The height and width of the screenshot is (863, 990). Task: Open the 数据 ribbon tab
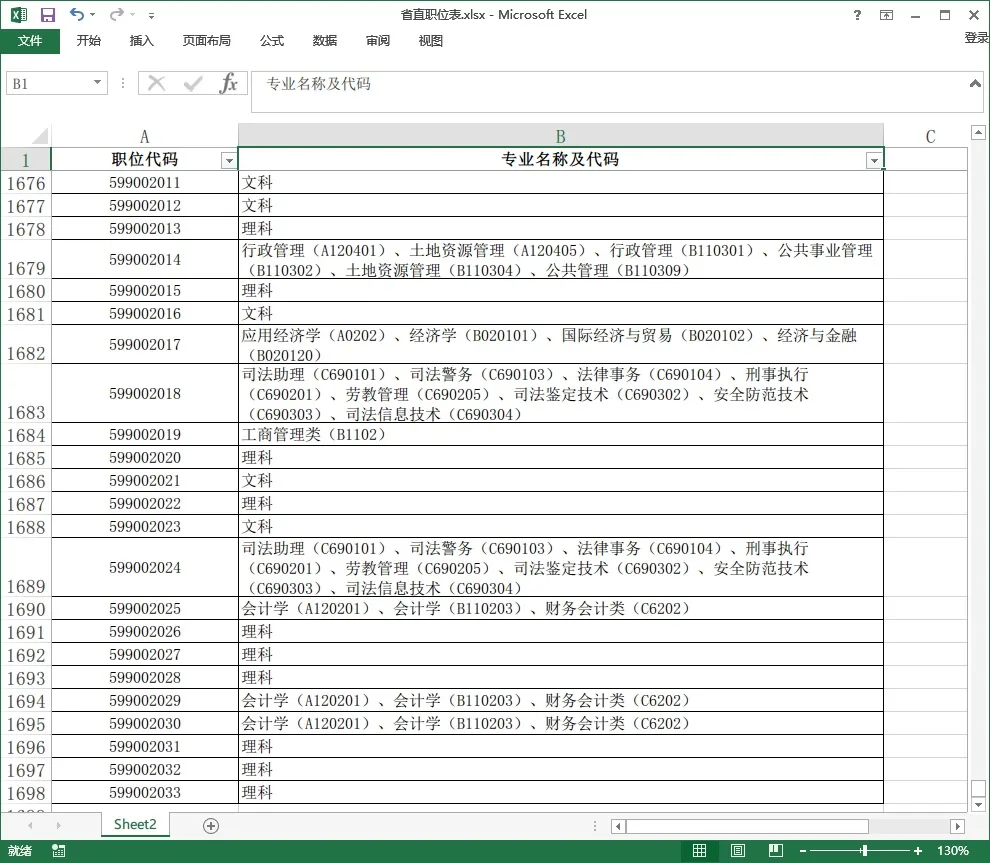(x=325, y=41)
